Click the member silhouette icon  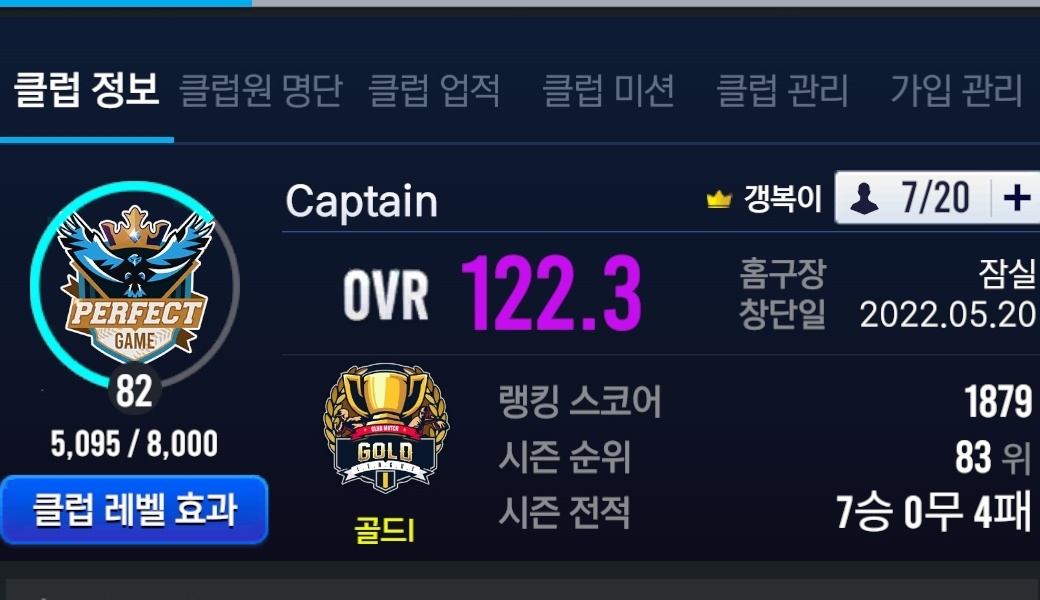pyautogui.click(x=864, y=198)
